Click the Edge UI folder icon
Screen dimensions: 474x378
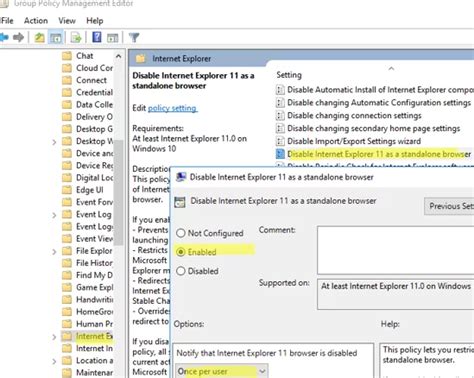[x=67, y=190]
